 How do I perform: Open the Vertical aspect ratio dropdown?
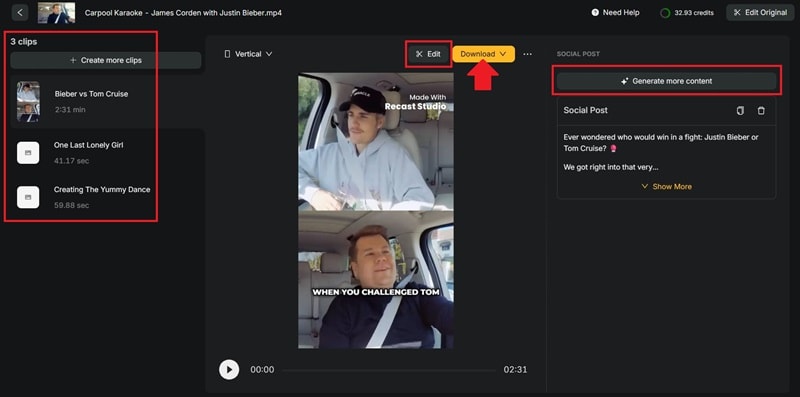[248, 54]
